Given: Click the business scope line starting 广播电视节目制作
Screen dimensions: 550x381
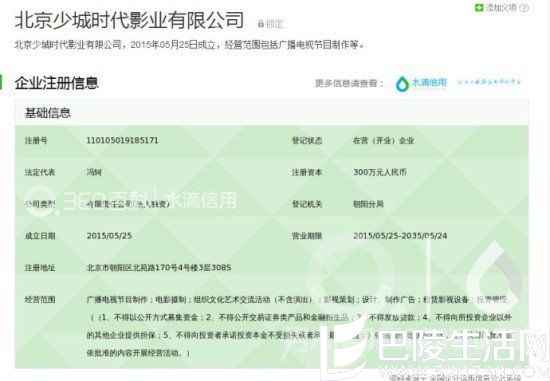Looking at the screenshot, I should 299,300.
